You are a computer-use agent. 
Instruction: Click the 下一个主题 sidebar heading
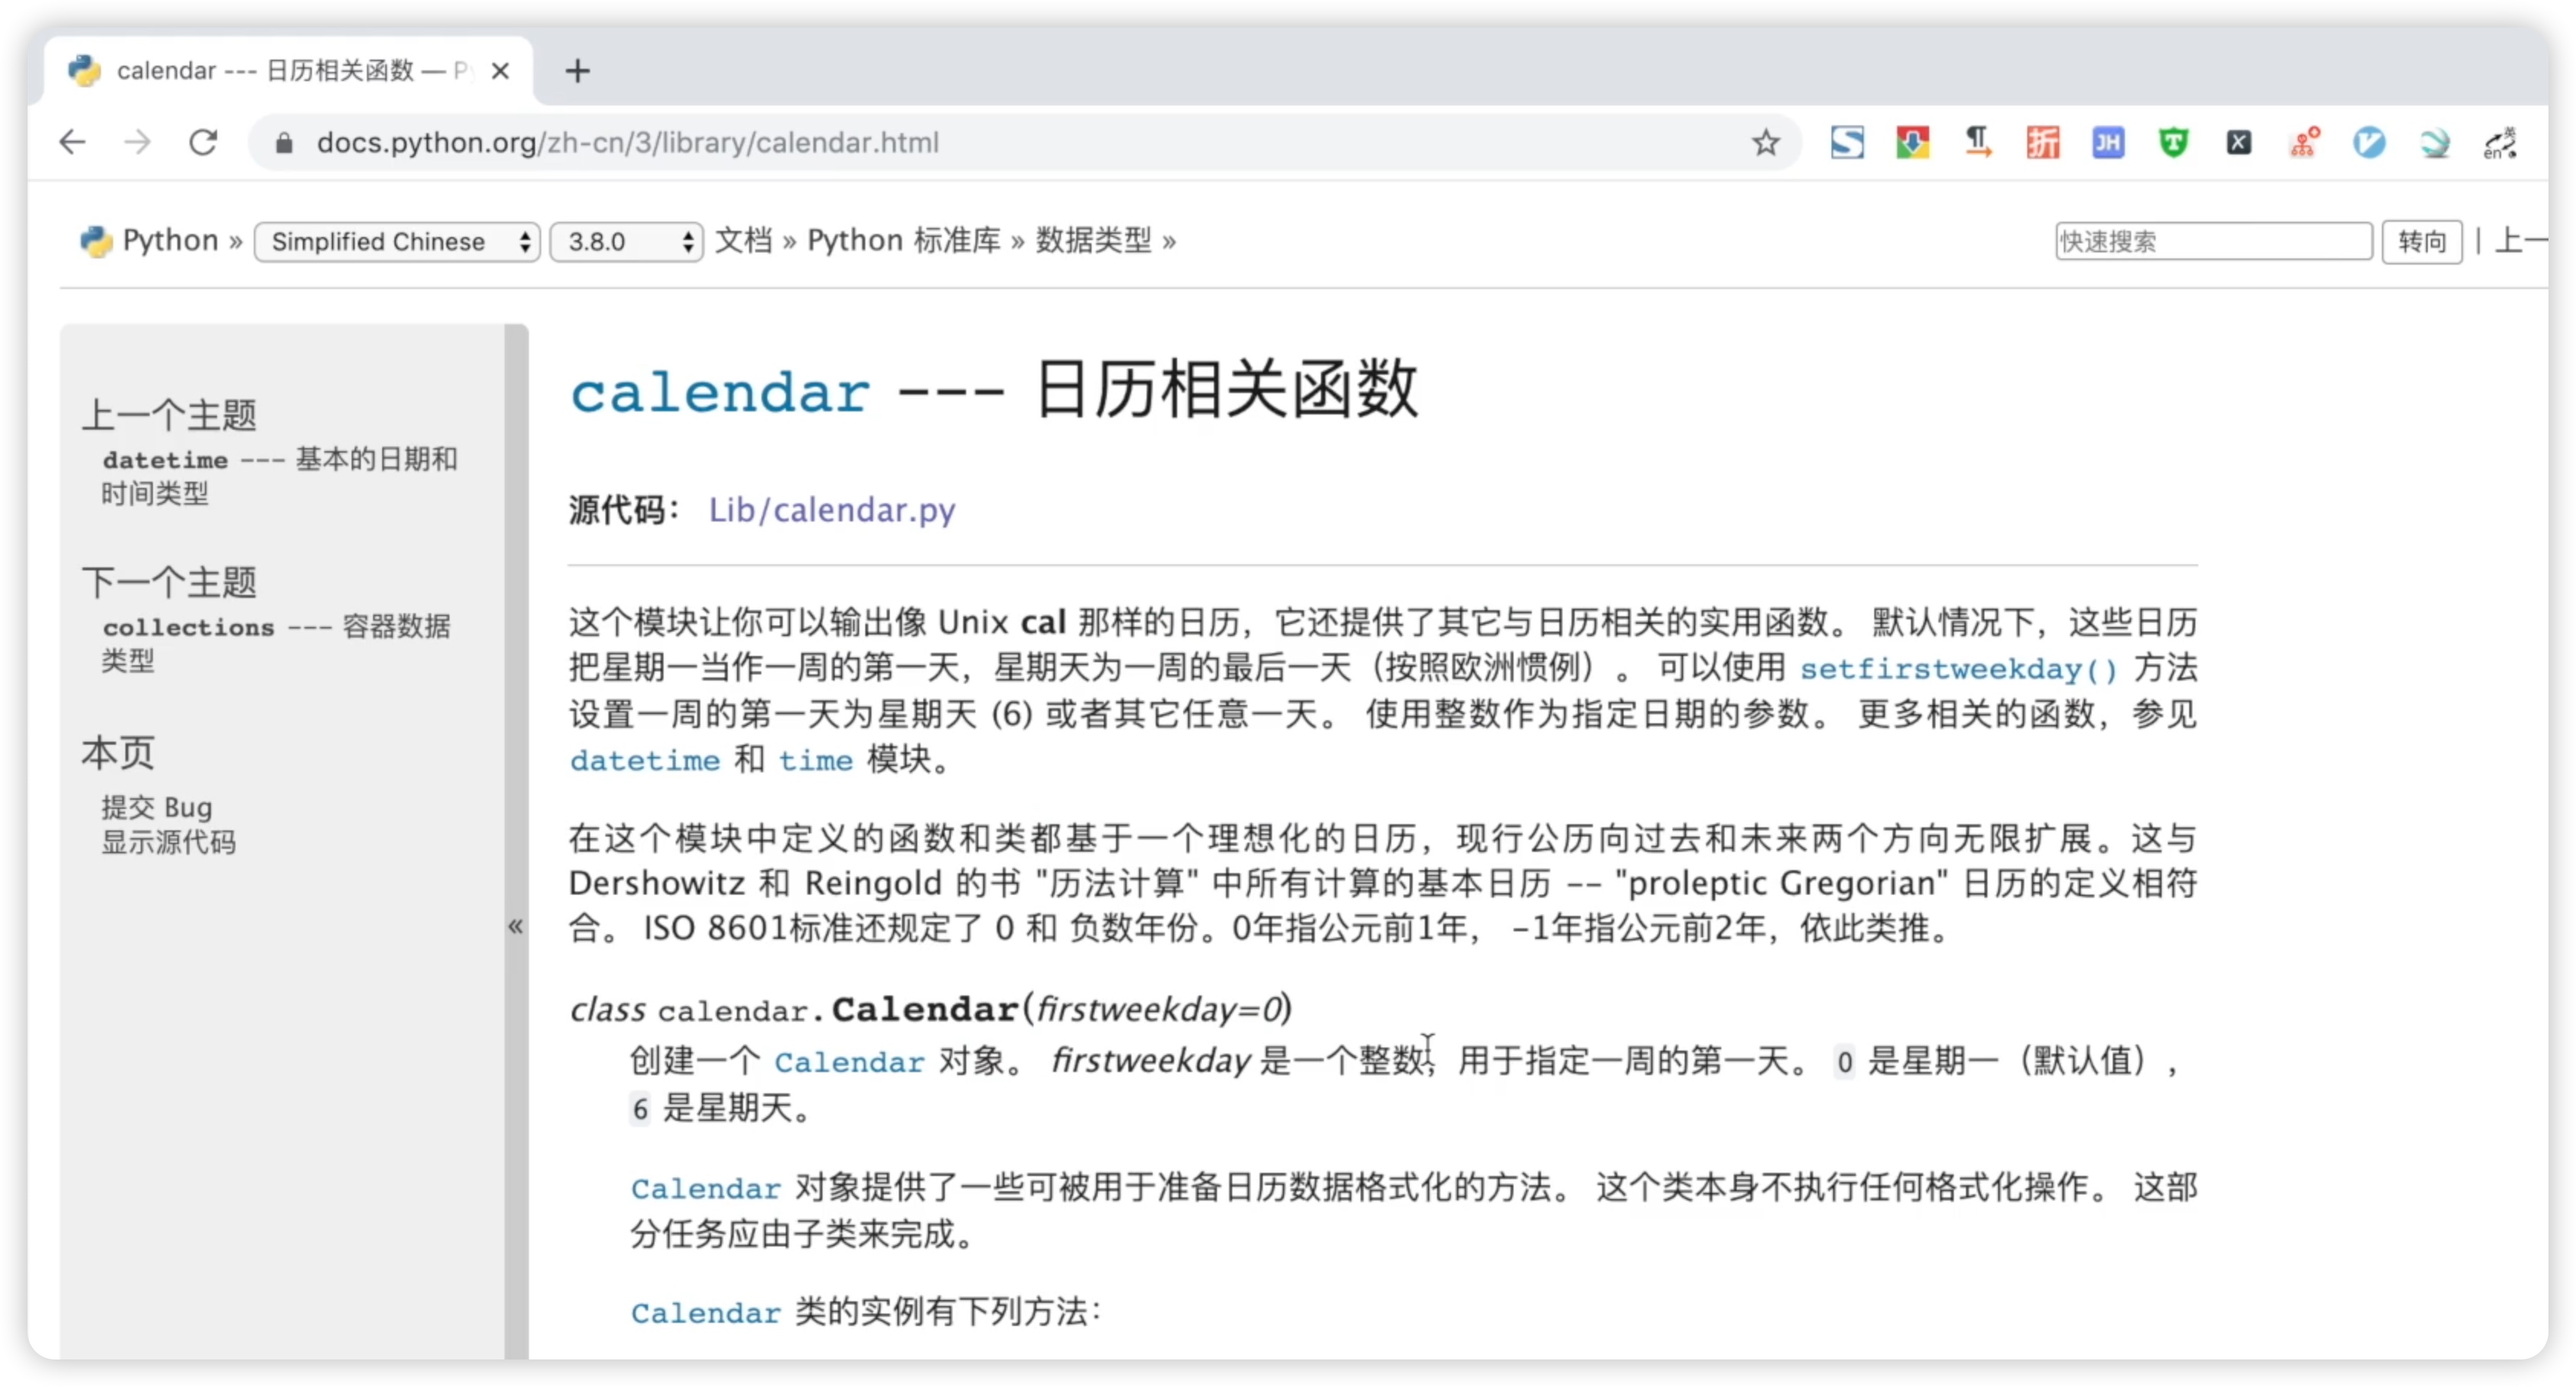169,581
